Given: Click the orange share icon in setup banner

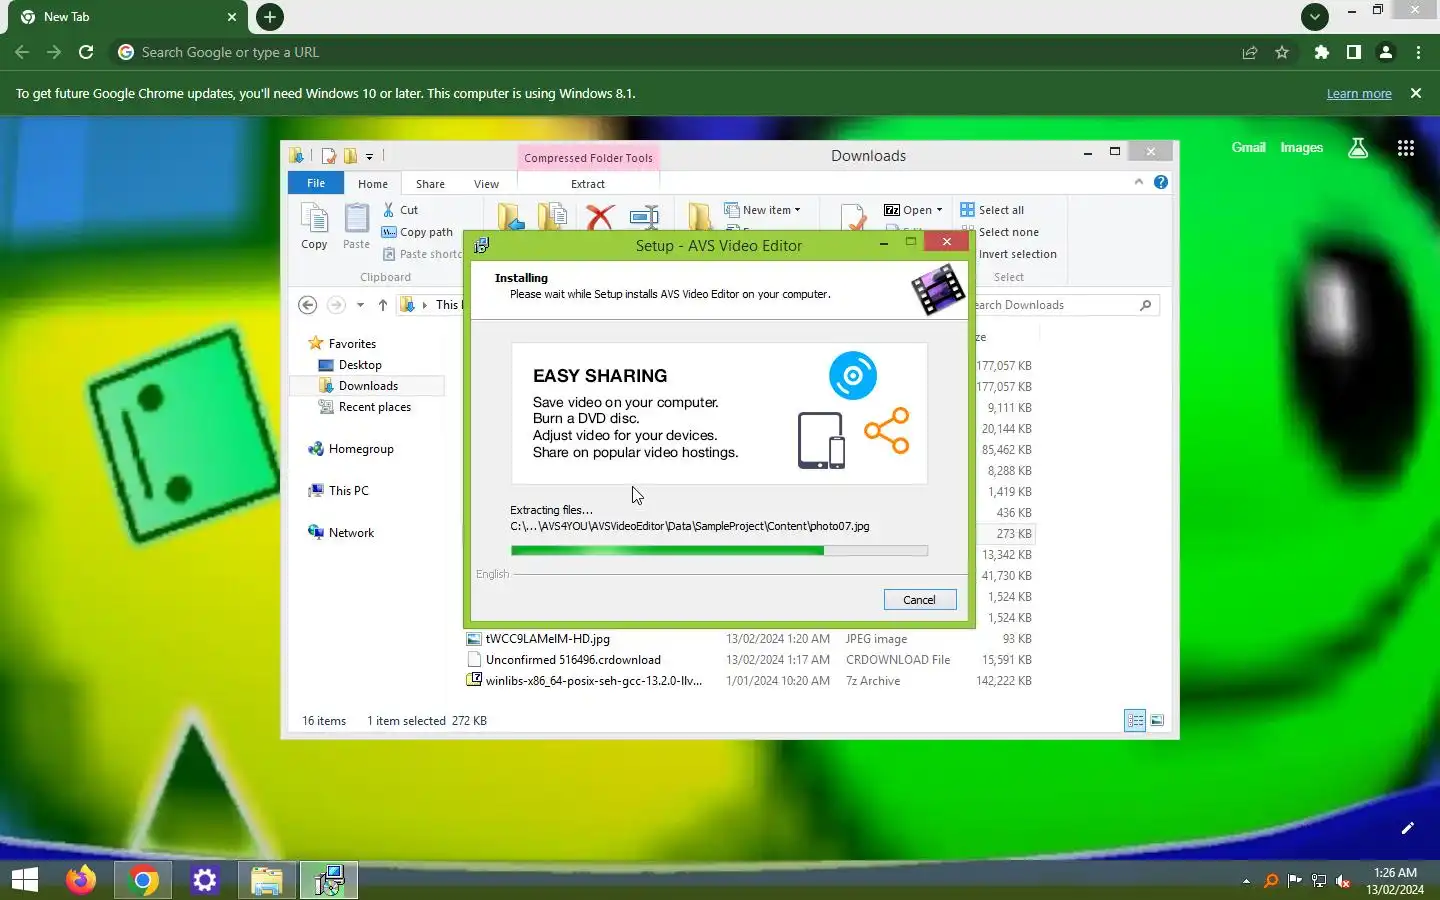Looking at the screenshot, I should pyautogui.click(x=887, y=431).
